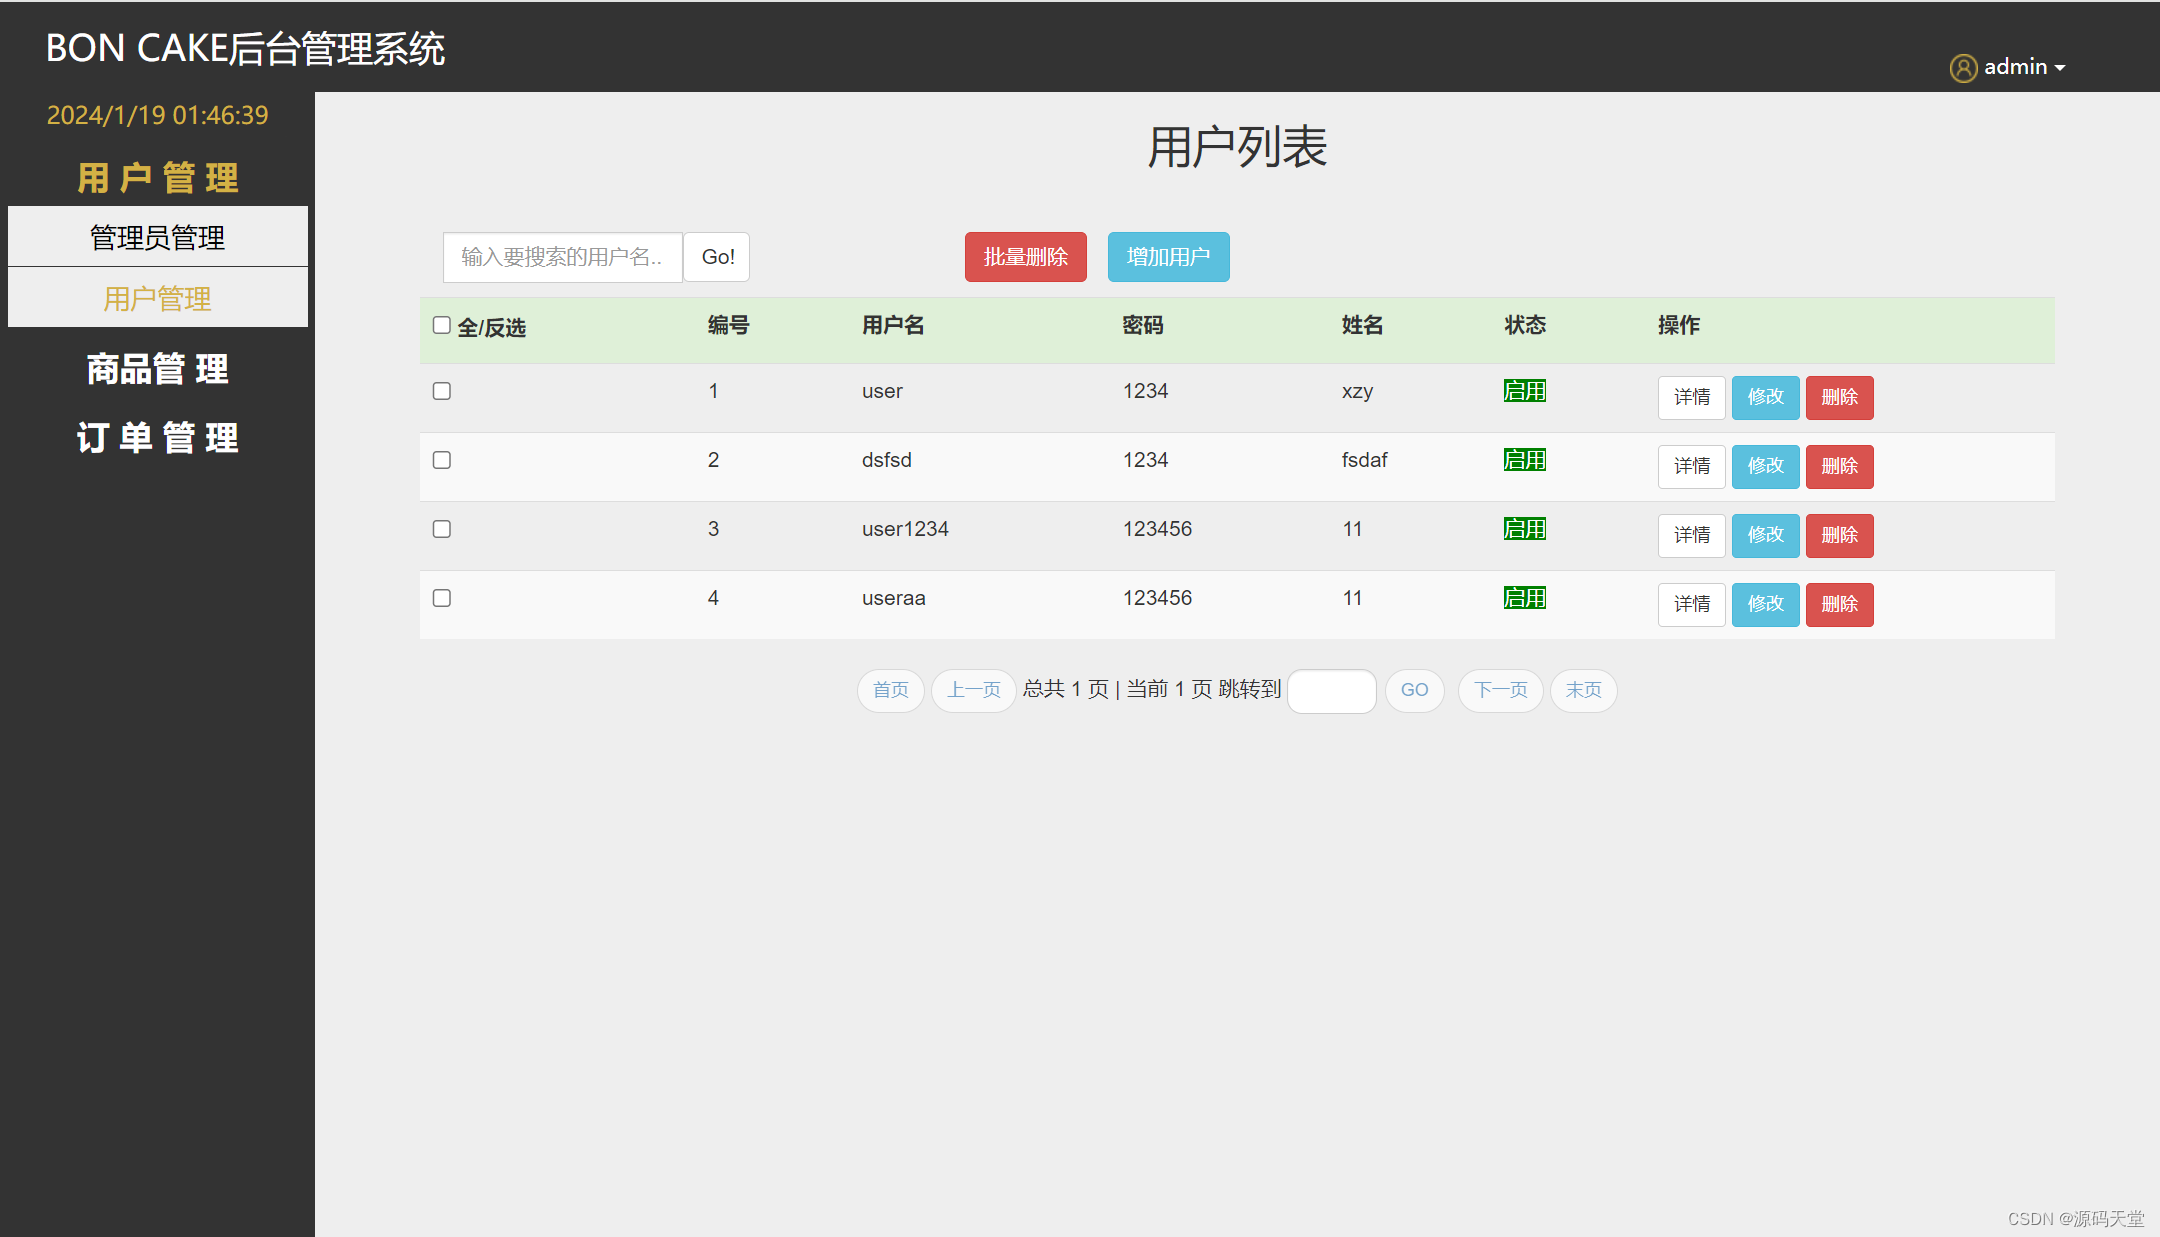Click username cell useraa
The height and width of the screenshot is (1237, 2160).
click(x=894, y=598)
